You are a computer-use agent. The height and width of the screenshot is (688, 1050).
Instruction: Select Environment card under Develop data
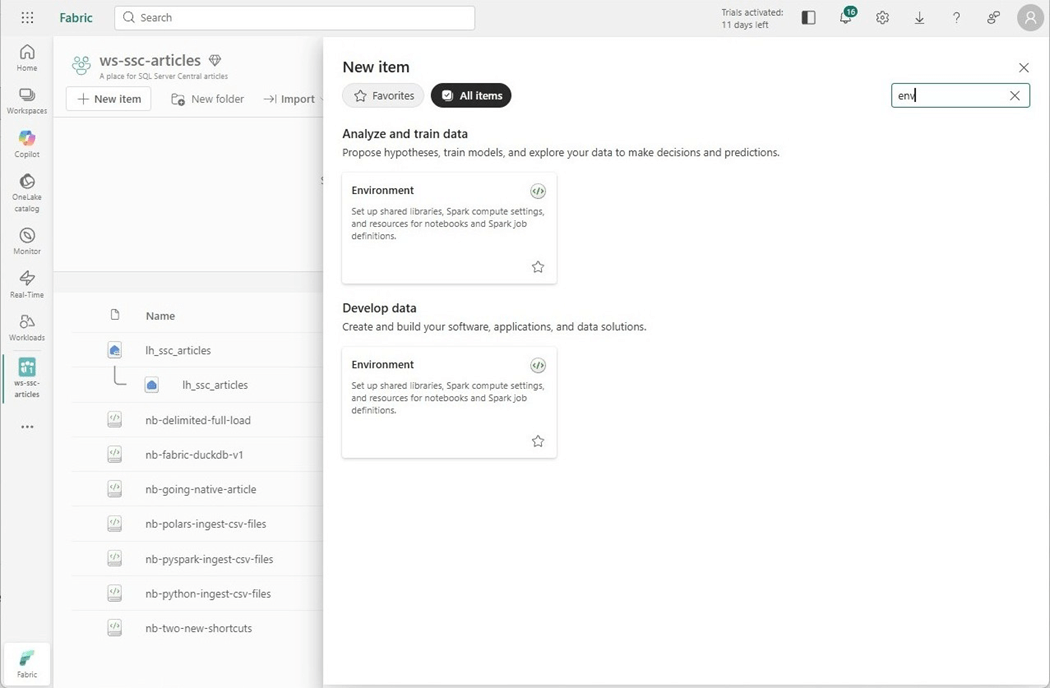point(449,402)
